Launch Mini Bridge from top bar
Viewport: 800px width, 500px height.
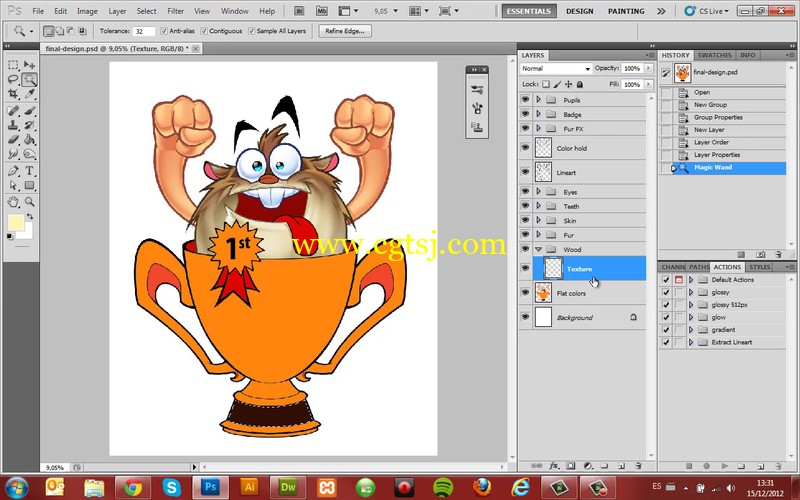(x=322, y=11)
